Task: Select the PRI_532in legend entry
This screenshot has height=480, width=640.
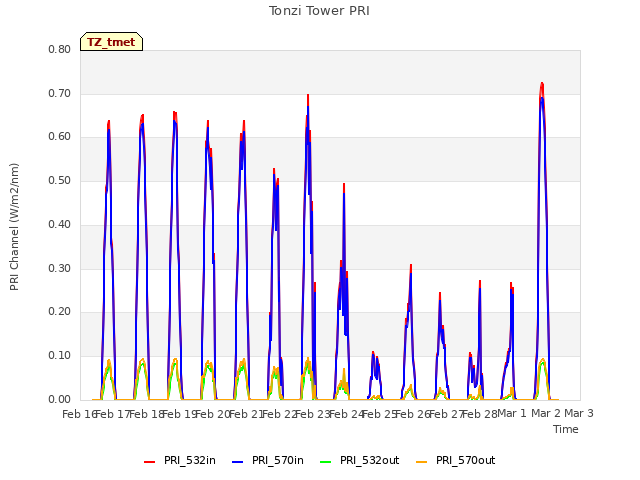Action: (180, 460)
